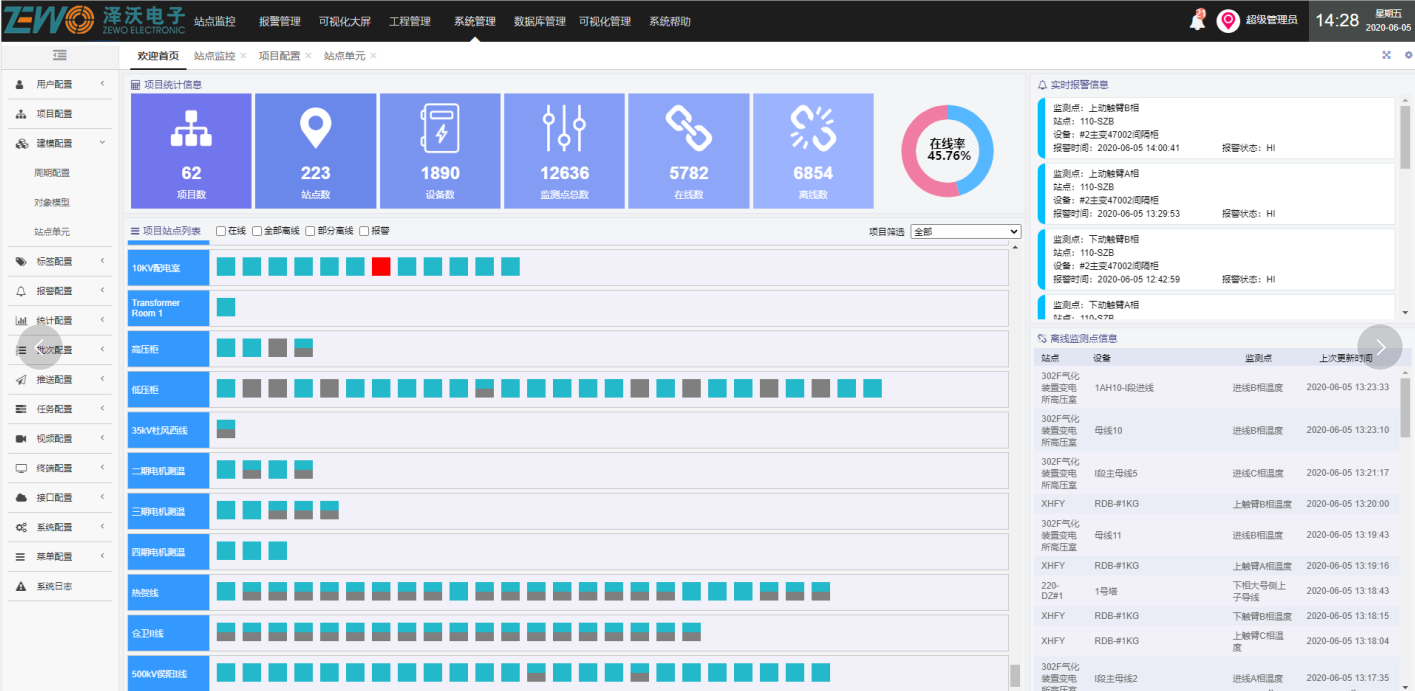Open 站点单元 in the sidebar
Viewport: 1415px width, 691px height.
coord(52,232)
